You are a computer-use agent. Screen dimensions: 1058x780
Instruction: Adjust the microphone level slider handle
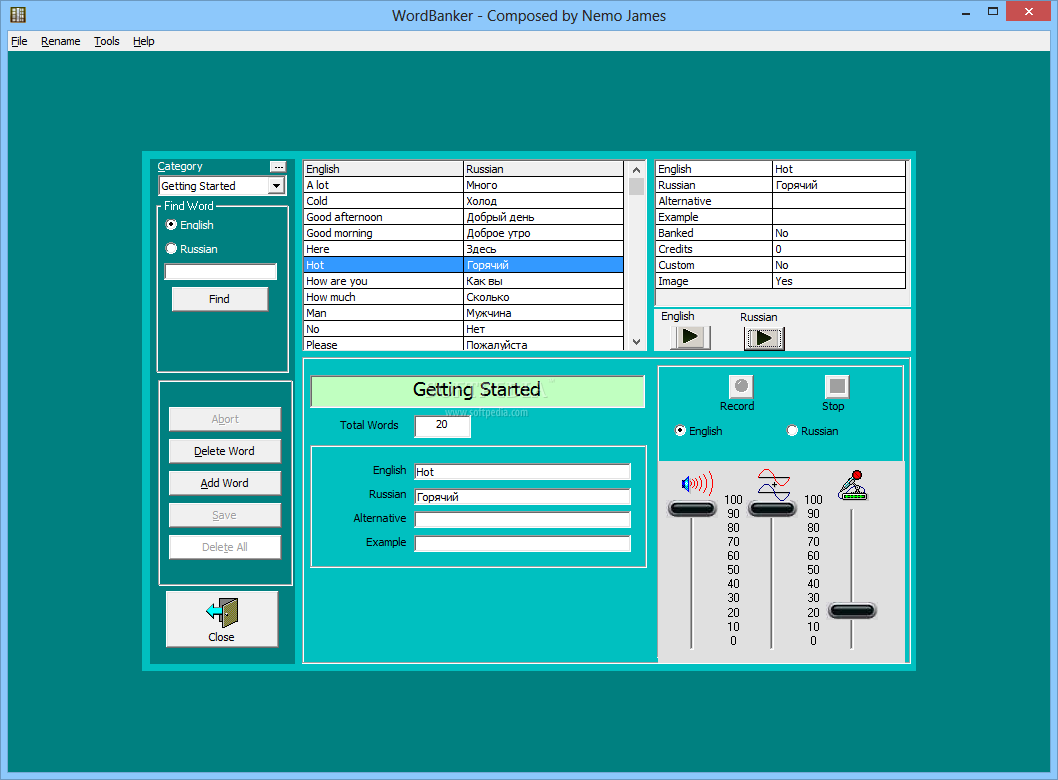tap(852, 611)
